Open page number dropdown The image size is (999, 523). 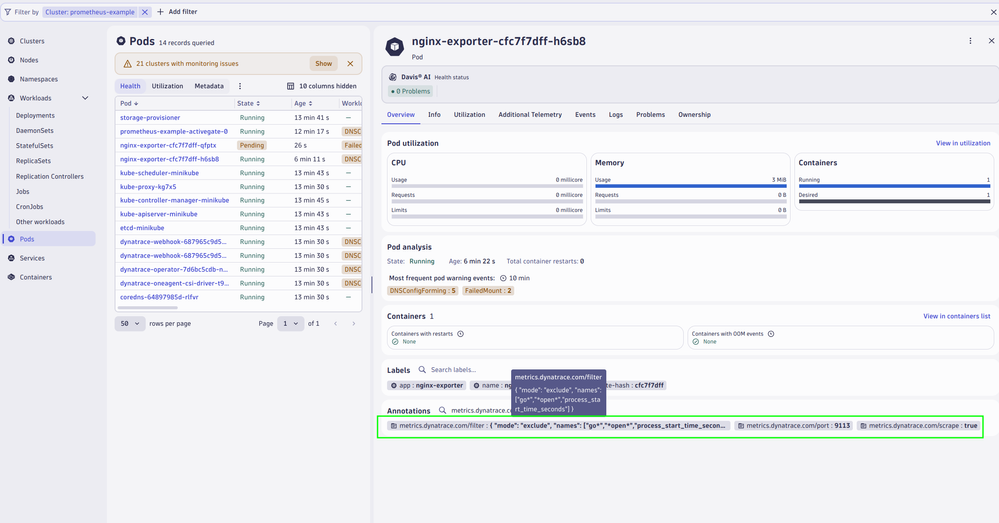[291, 324]
